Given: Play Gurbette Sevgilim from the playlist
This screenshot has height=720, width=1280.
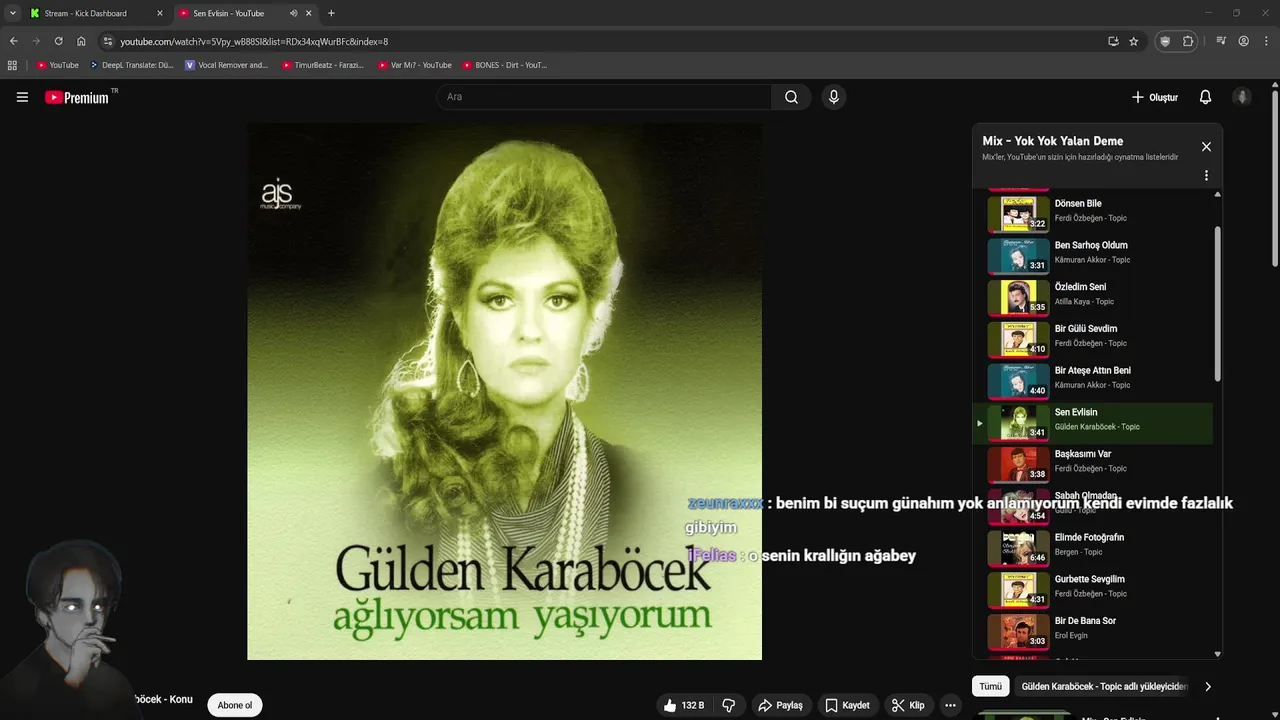Looking at the screenshot, I should tap(1093, 590).
